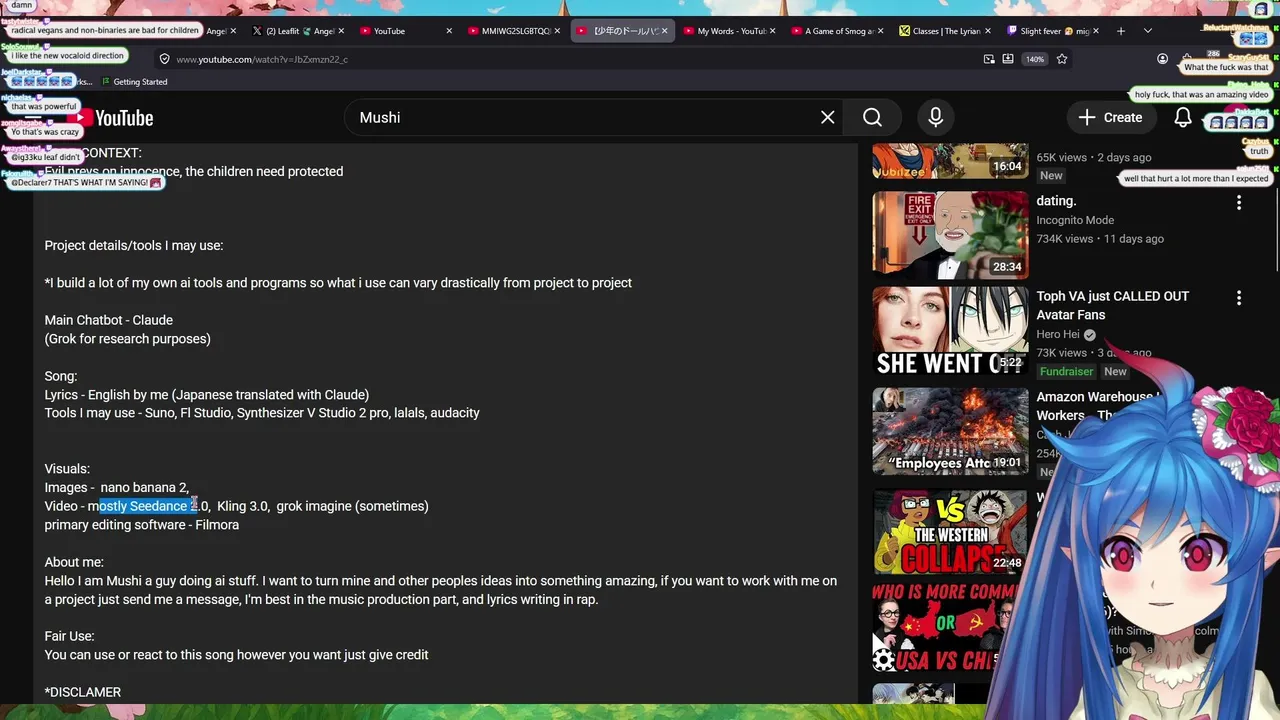Open options for the dating. video
The height and width of the screenshot is (720, 1280).
(x=1238, y=203)
